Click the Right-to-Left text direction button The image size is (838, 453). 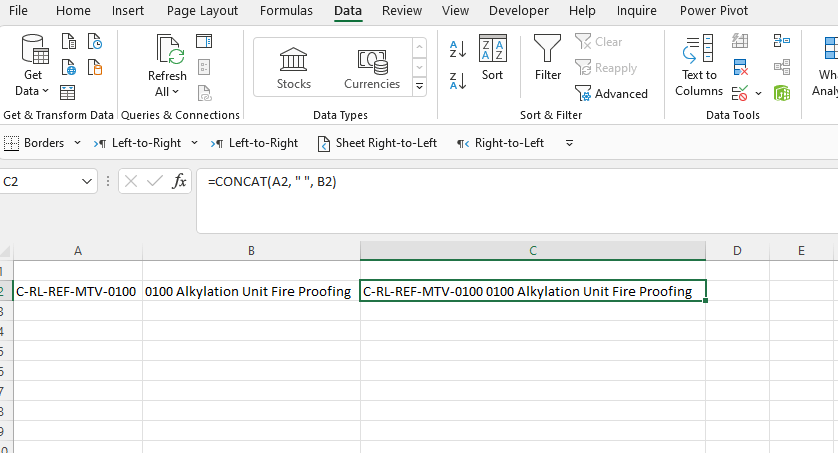coord(500,143)
